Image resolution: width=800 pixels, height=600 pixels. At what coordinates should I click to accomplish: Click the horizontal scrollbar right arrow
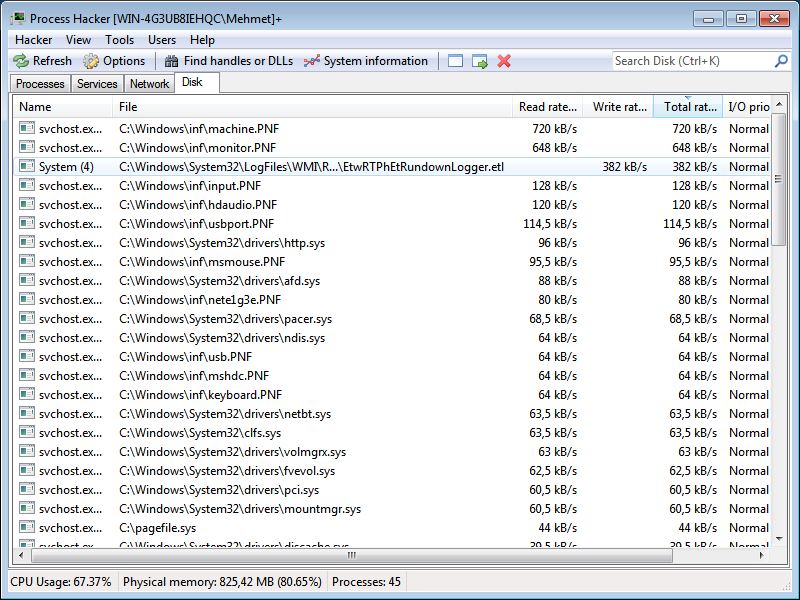pyautogui.click(x=761, y=555)
